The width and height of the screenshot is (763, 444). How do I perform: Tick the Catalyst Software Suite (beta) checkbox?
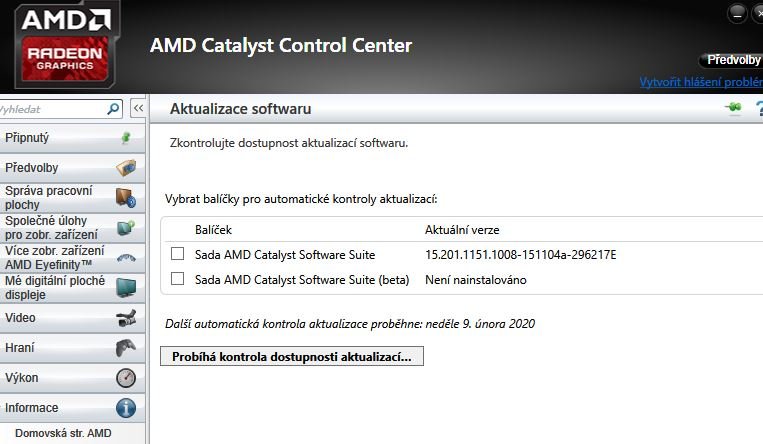click(178, 280)
